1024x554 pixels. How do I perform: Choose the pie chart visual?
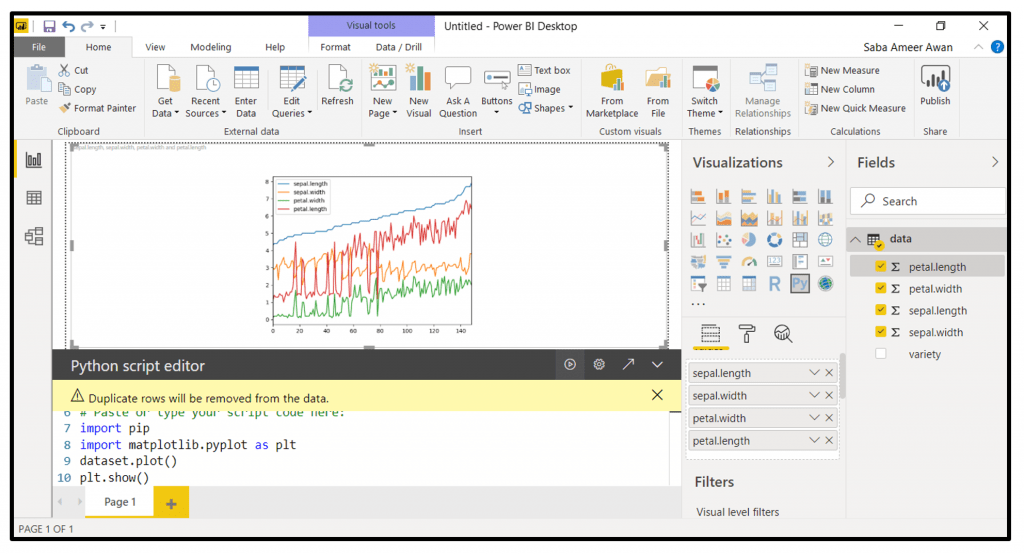coord(749,240)
